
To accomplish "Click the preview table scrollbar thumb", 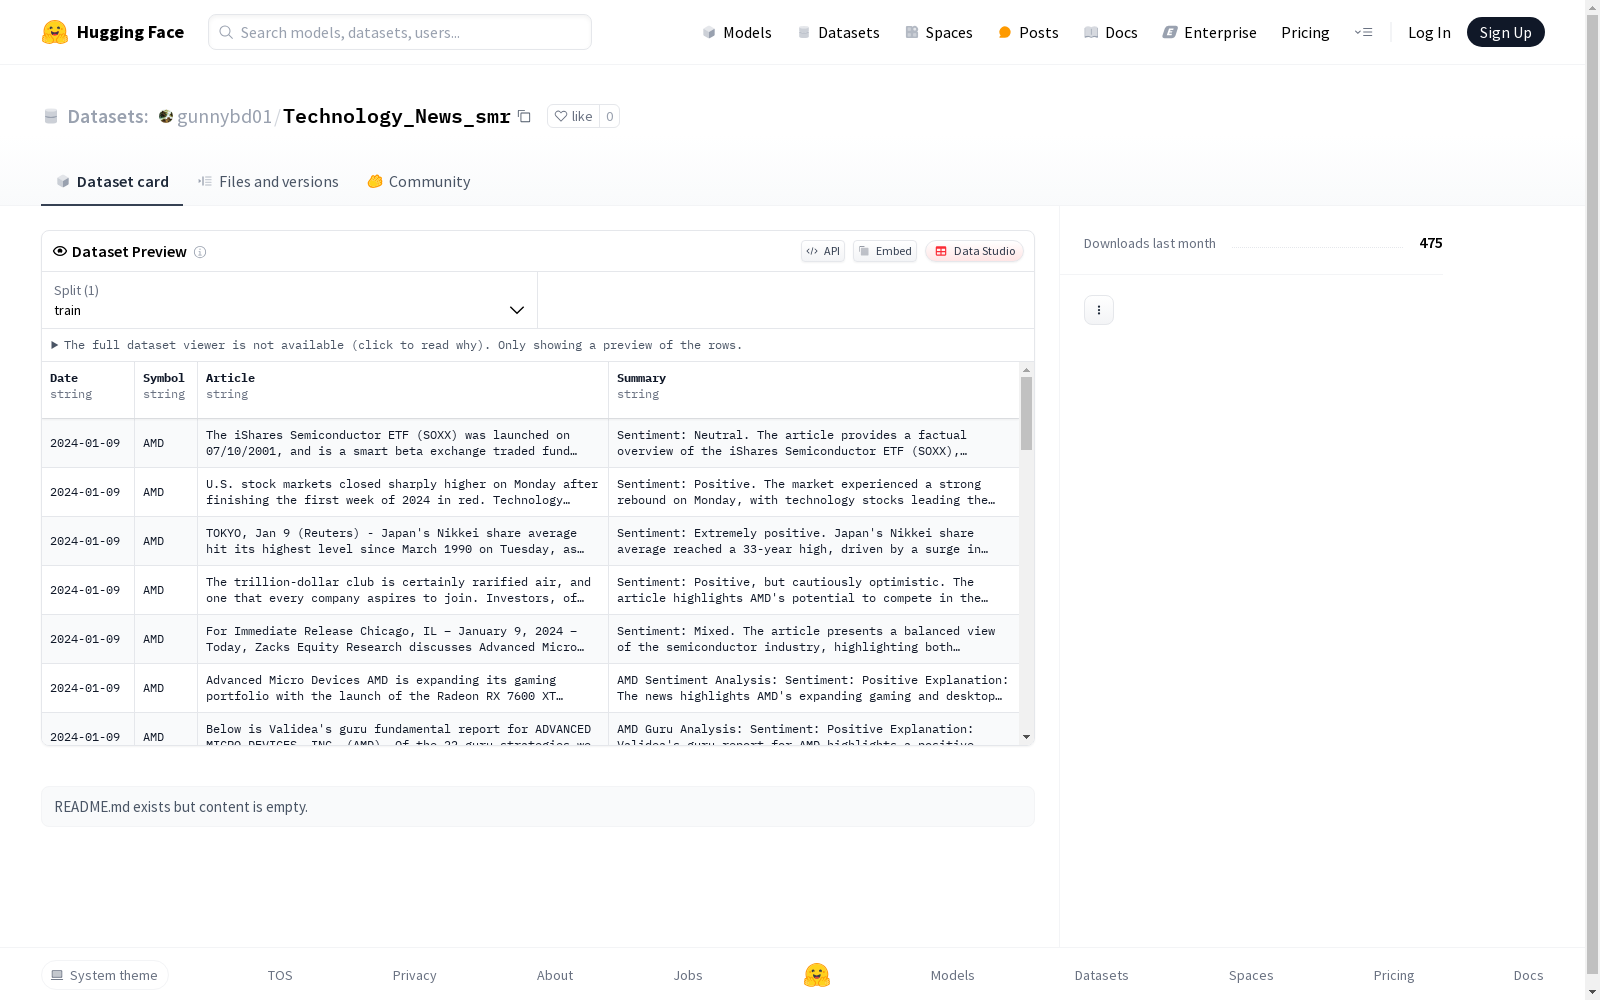I will (1026, 413).
